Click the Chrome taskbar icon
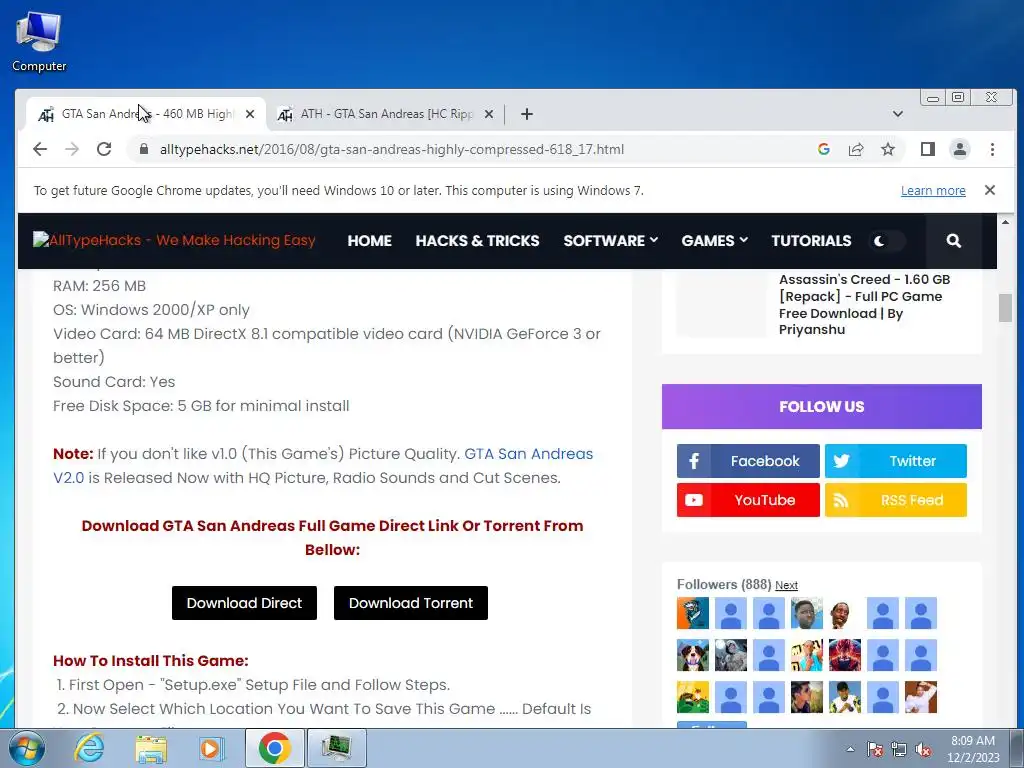Viewport: 1024px width, 768px height. point(274,748)
